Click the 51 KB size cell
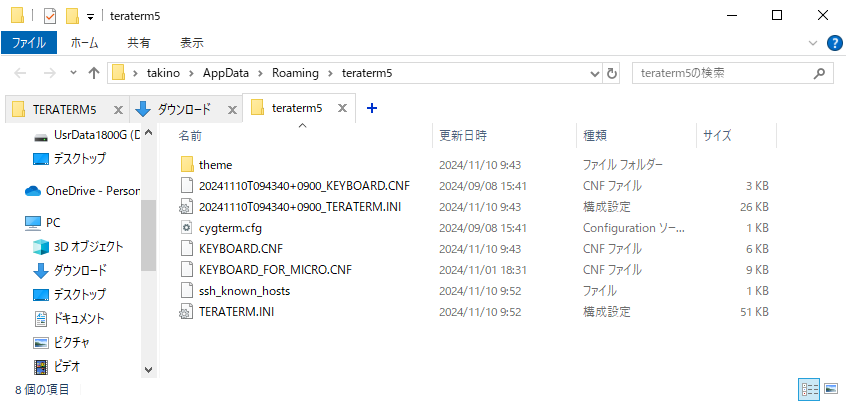This screenshot has width=847, height=402. click(754, 312)
